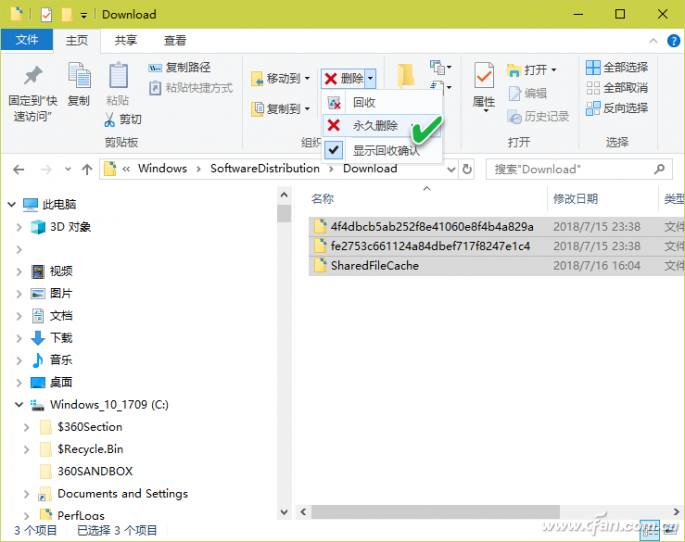
Task: Click Select none (全部取消)
Action: pos(617,88)
